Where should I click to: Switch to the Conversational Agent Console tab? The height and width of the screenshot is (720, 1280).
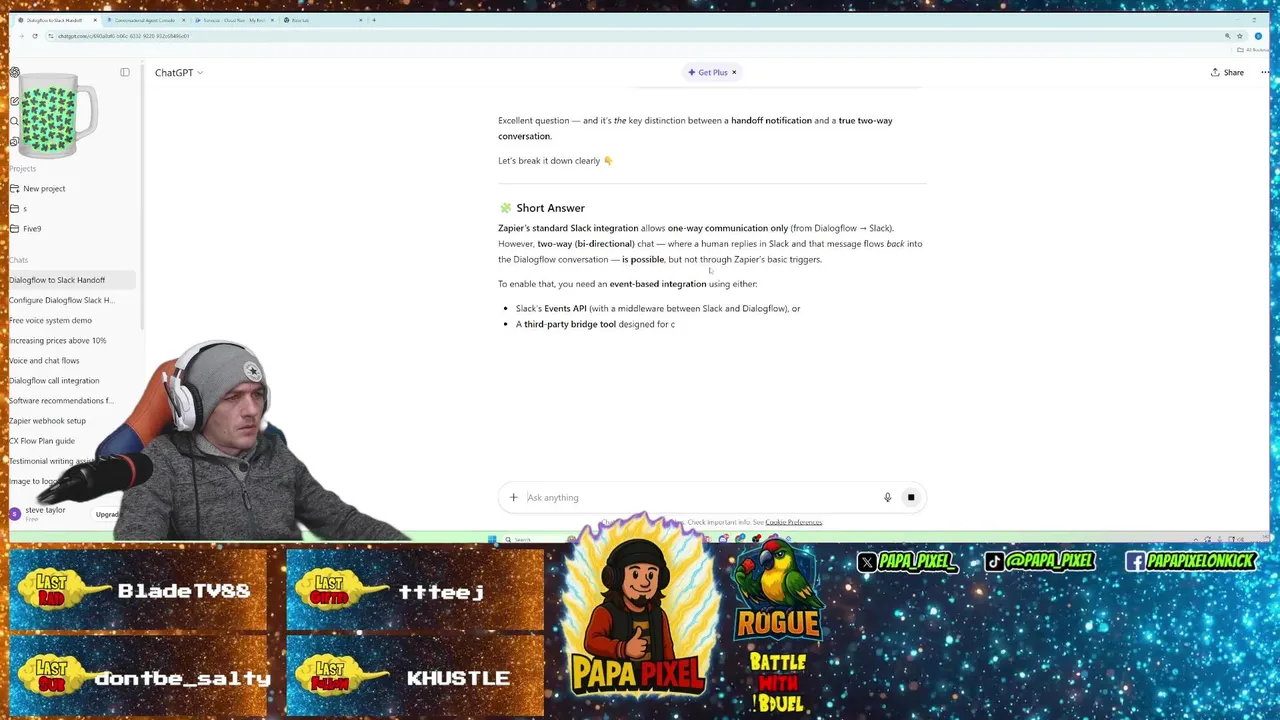pos(145,20)
